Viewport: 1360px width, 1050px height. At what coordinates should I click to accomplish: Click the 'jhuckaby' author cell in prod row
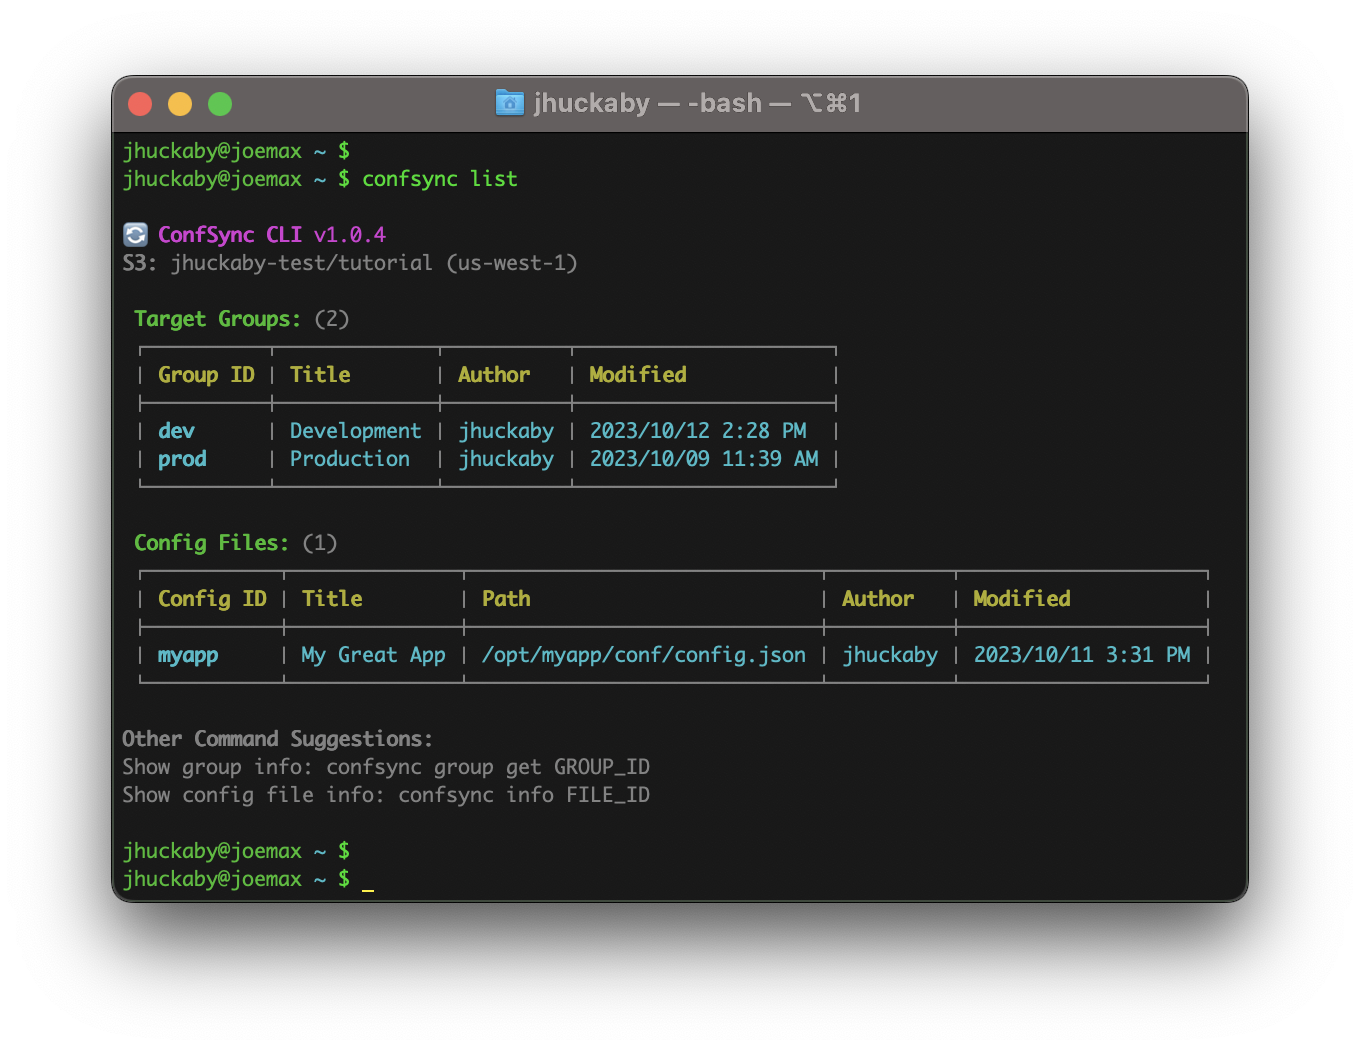click(x=506, y=459)
